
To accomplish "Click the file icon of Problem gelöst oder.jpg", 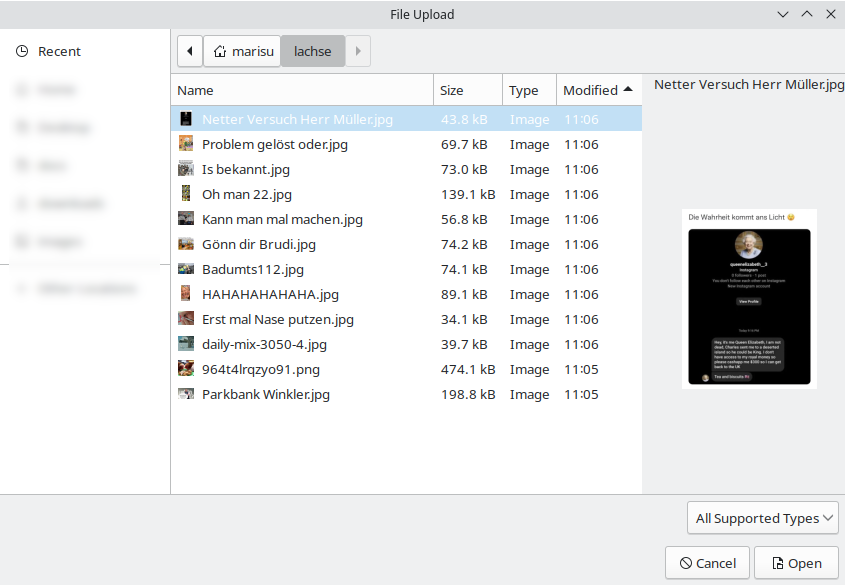I will pos(186,144).
